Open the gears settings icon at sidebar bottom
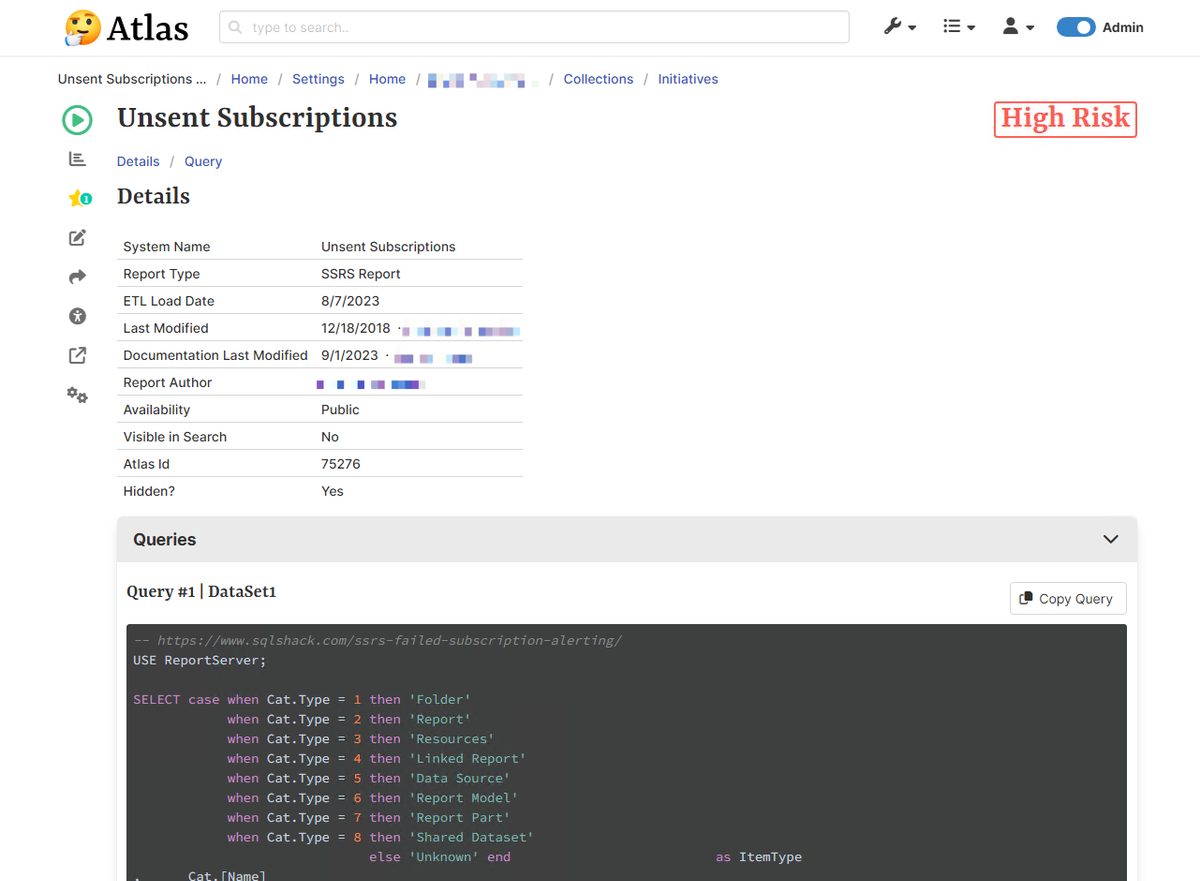 (77, 394)
